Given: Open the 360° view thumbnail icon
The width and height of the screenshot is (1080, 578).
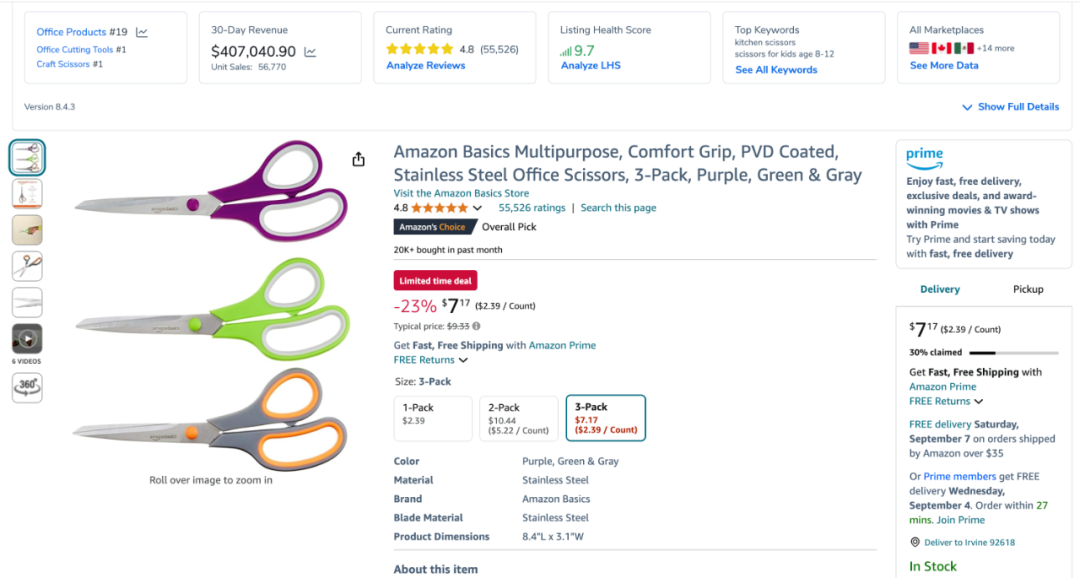Looking at the screenshot, I should tap(27, 387).
